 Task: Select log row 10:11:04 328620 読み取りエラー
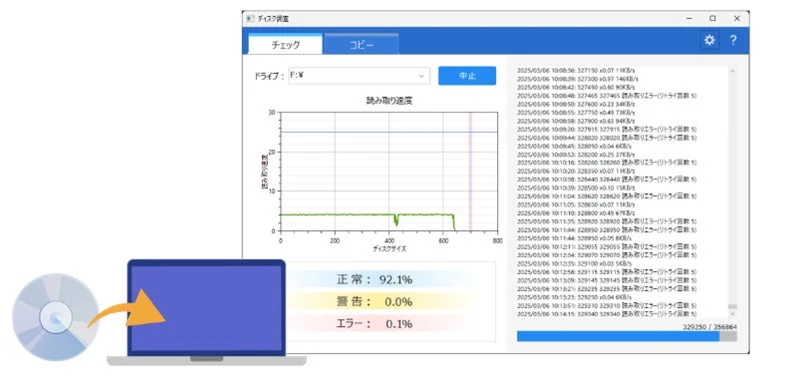coord(607,196)
